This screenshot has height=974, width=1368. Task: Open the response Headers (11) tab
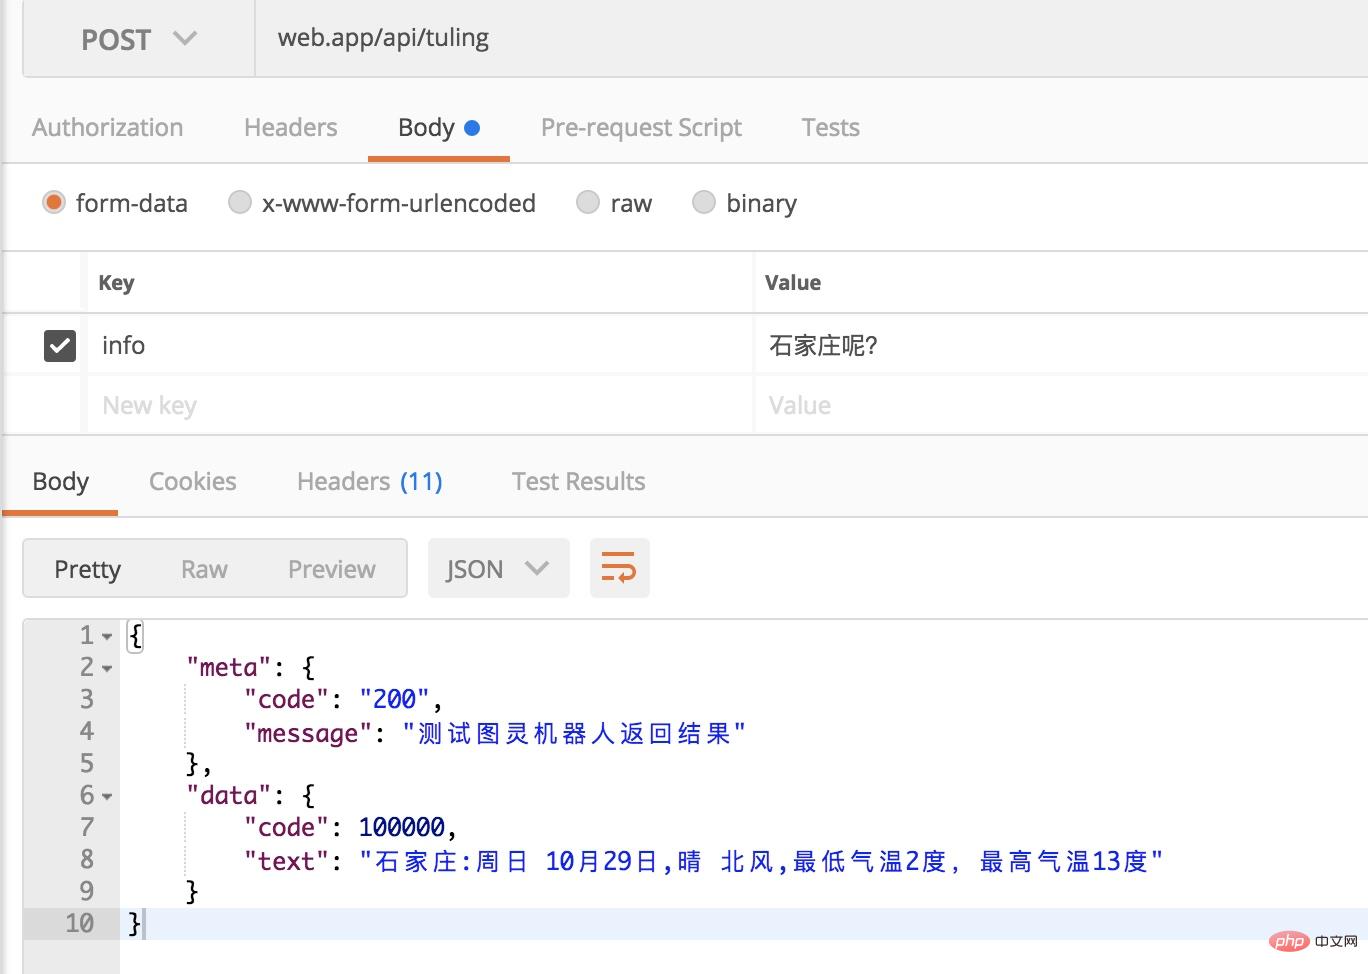[x=370, y=481]
